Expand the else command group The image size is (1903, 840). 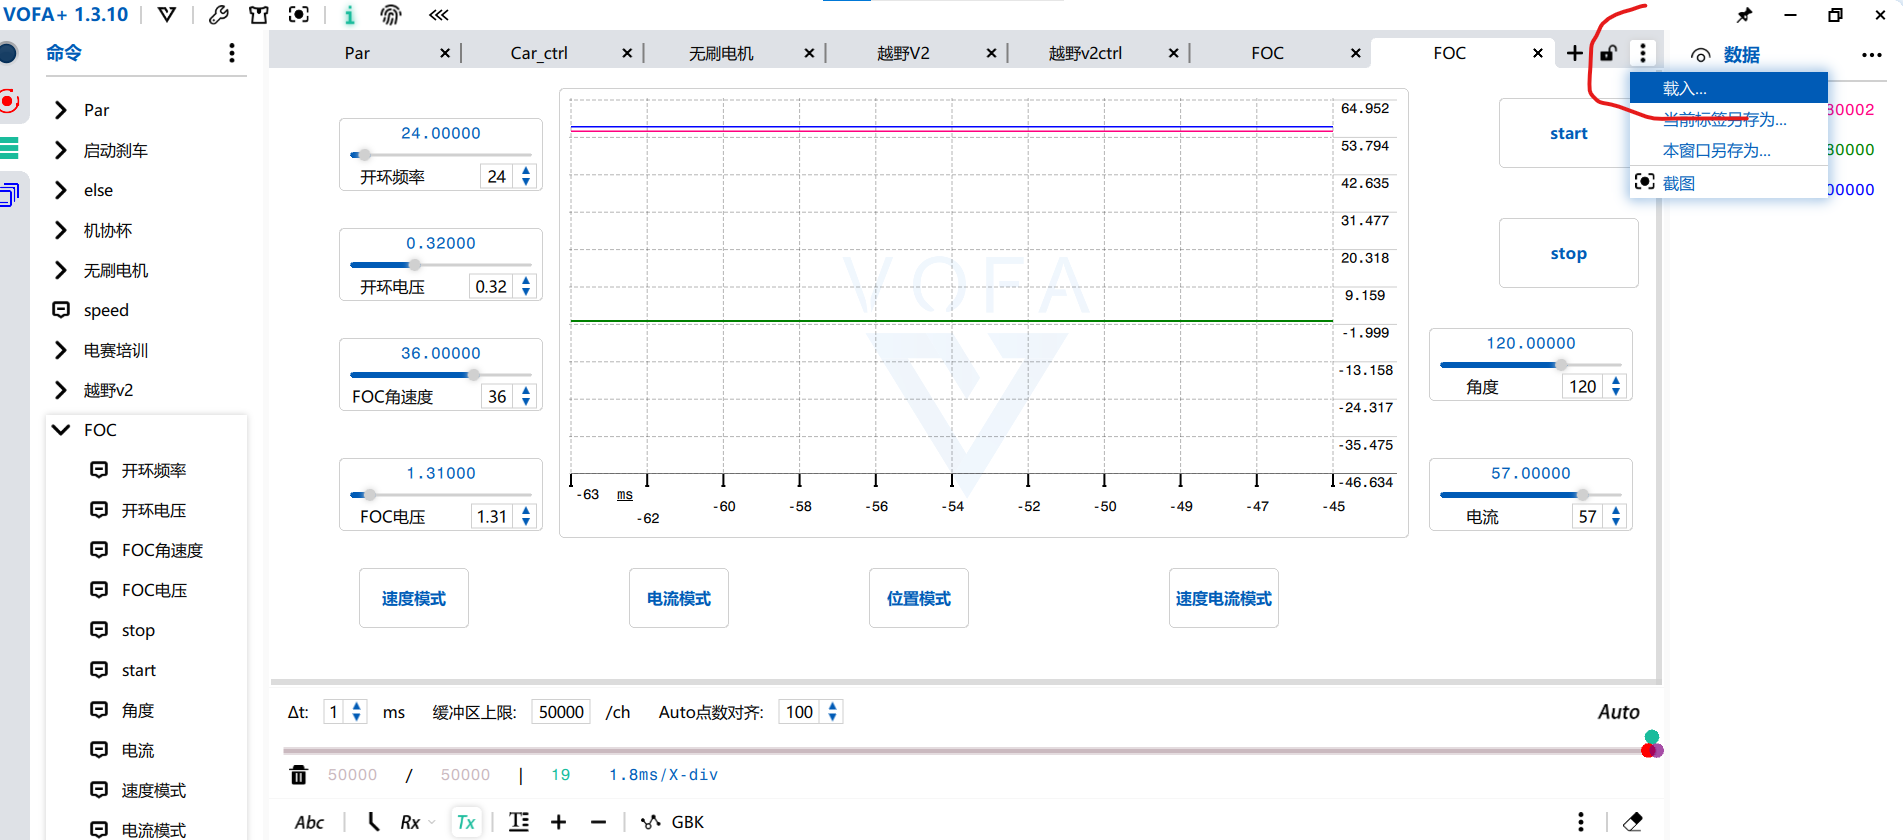61,190
